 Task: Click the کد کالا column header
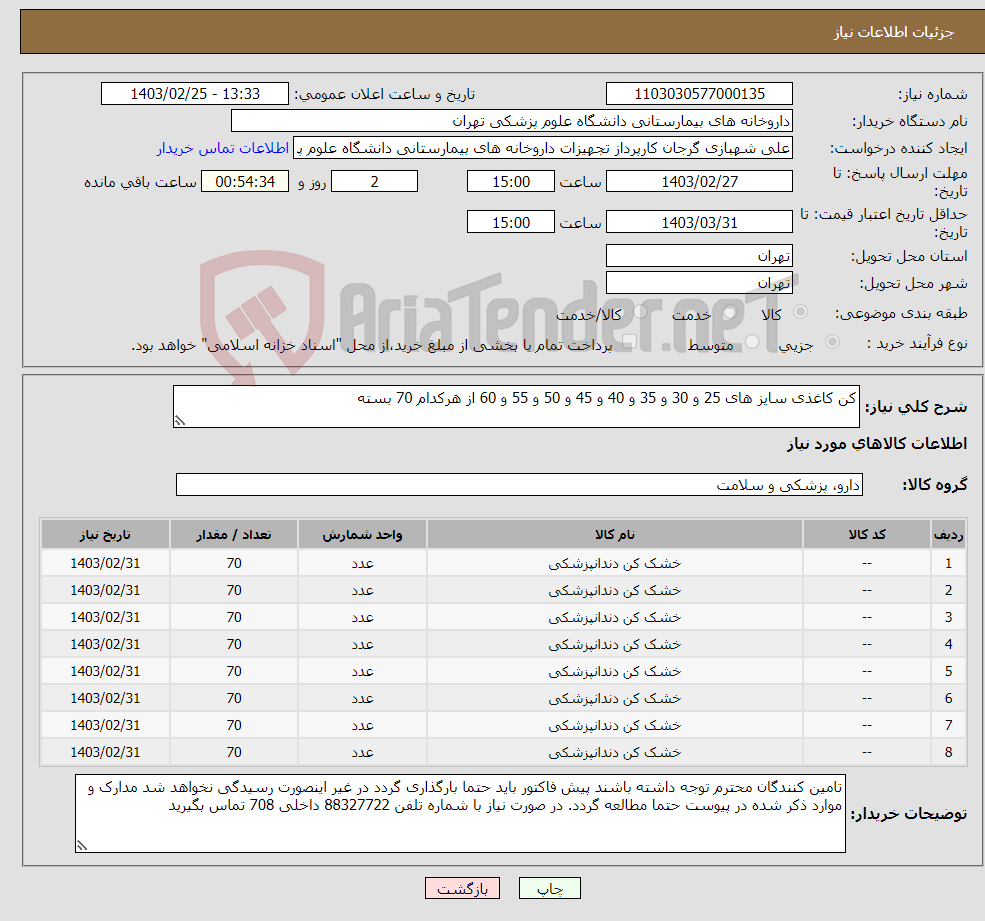click(x=867, y=535)
